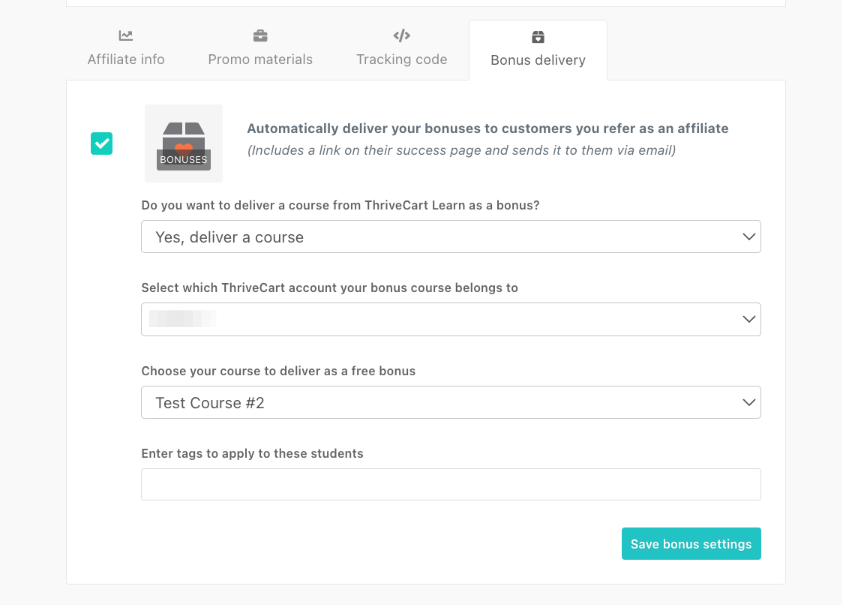Click the Bonuses gift box image
842x605 pixels.
click(184, 143)
